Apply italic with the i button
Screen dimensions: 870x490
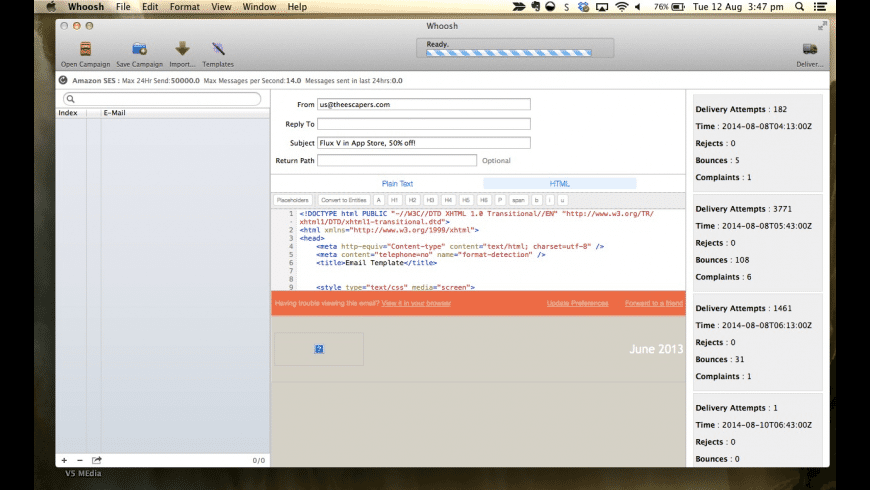pos(550,200)
